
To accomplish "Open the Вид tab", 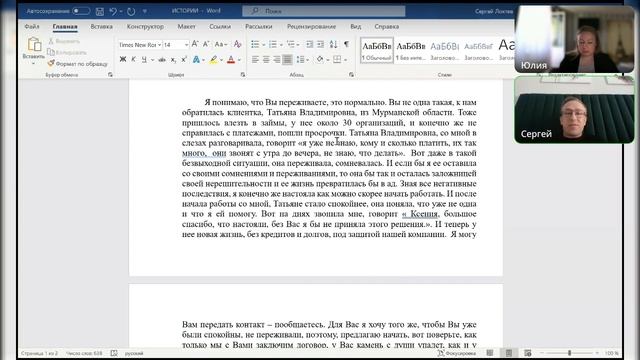I will pos(356,27).
